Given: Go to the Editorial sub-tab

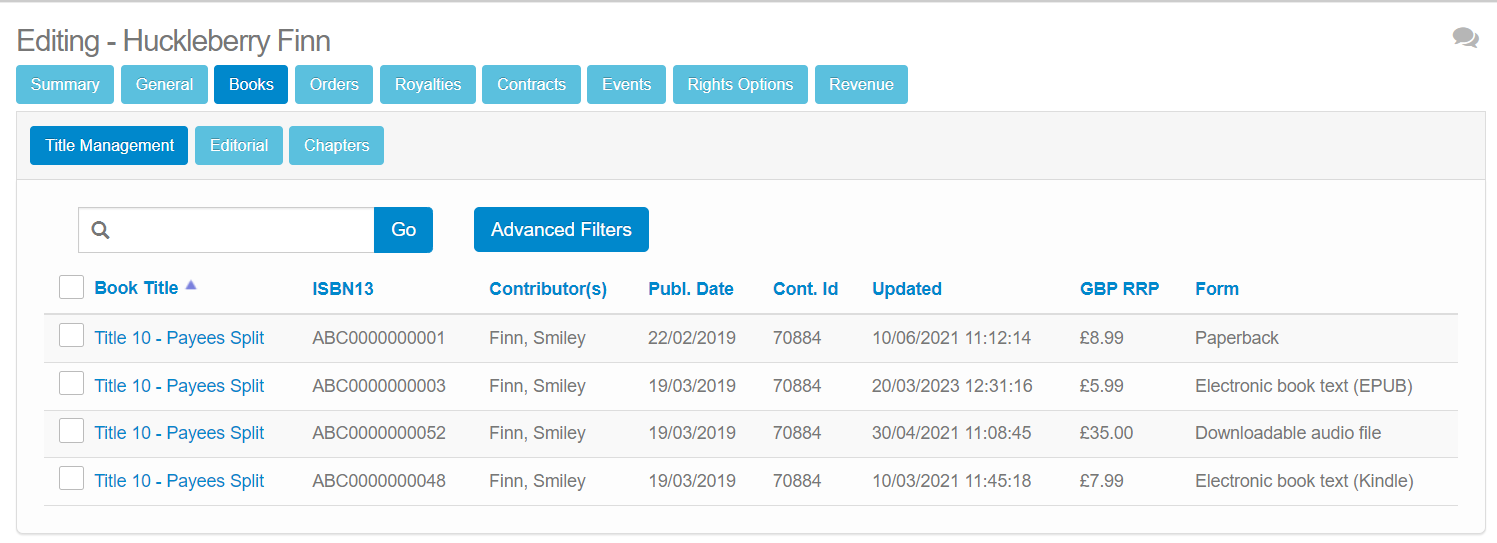Looking at the screenshot, I should click(239, 145).
